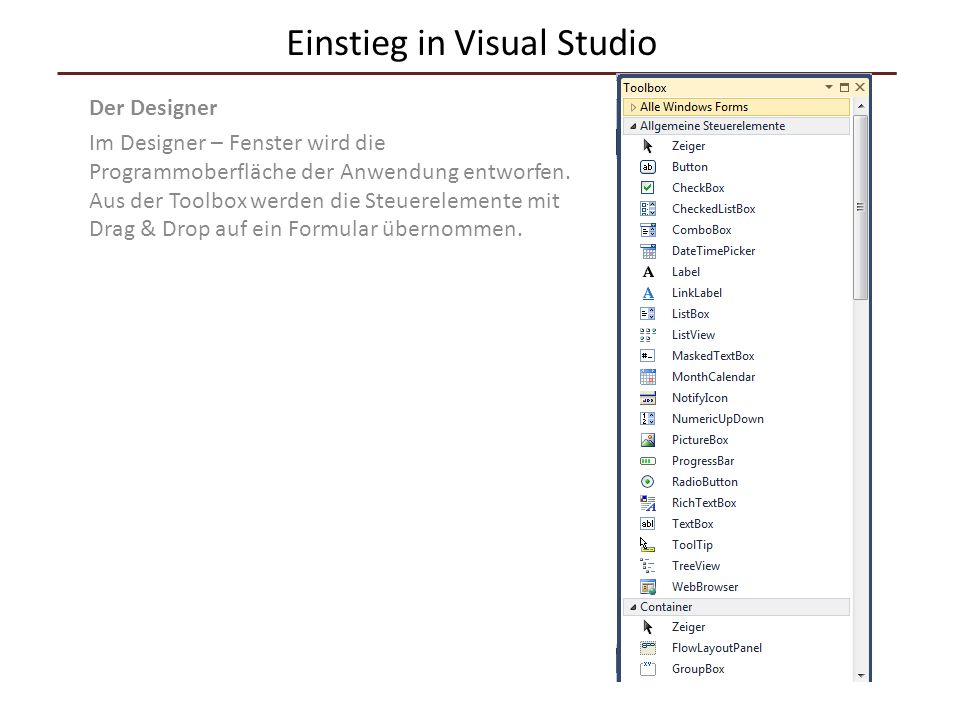
Task: Click the Toolbox vertical scrollbar thumb
Action: pyautogui.click(x=860, y=207)
